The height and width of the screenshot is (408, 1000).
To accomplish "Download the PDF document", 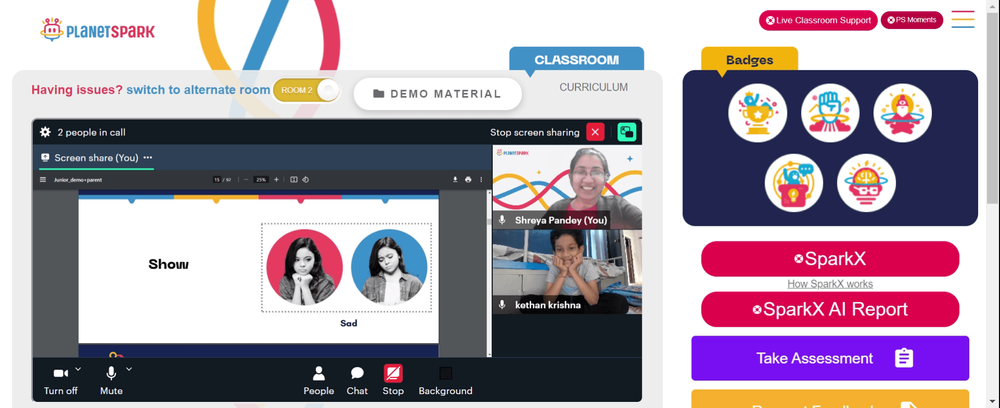I will 455,180.
